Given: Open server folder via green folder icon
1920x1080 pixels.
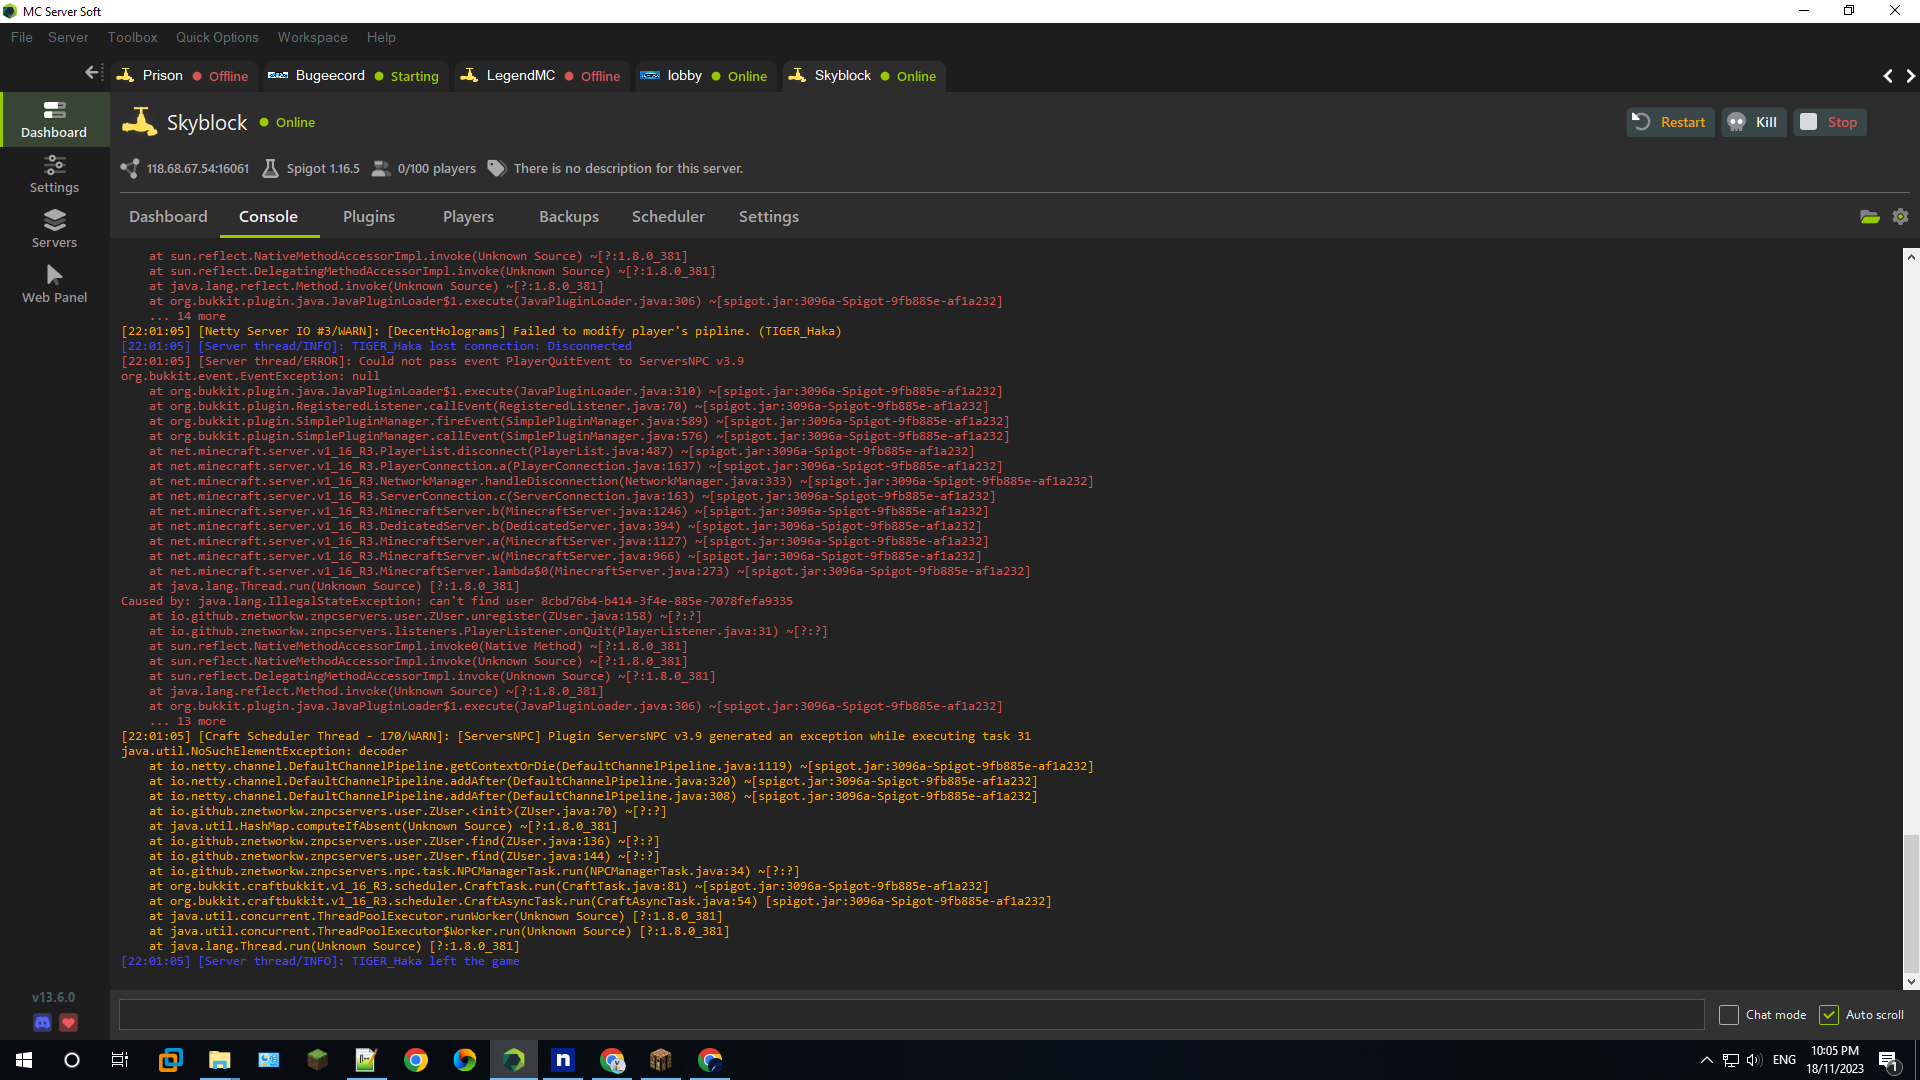Looking at the screenshot, I should click(x=1869, y=217).
